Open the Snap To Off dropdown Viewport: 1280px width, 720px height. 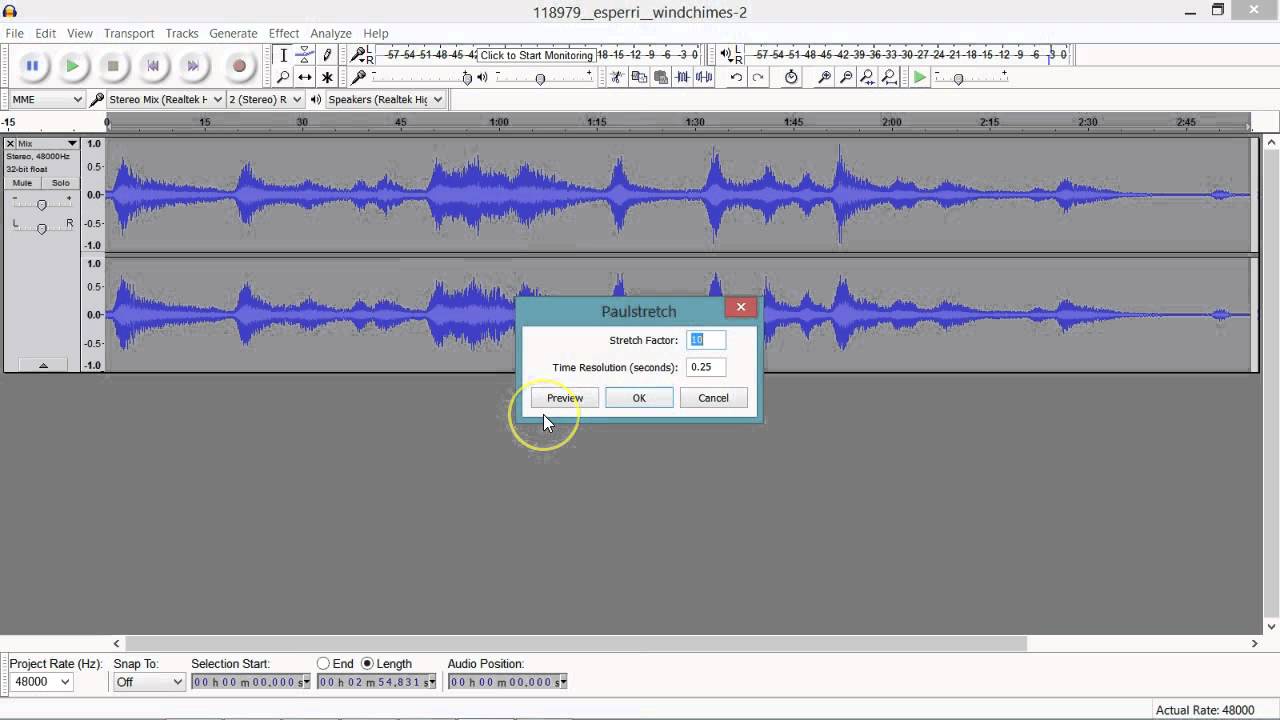[x=149, y=682]
